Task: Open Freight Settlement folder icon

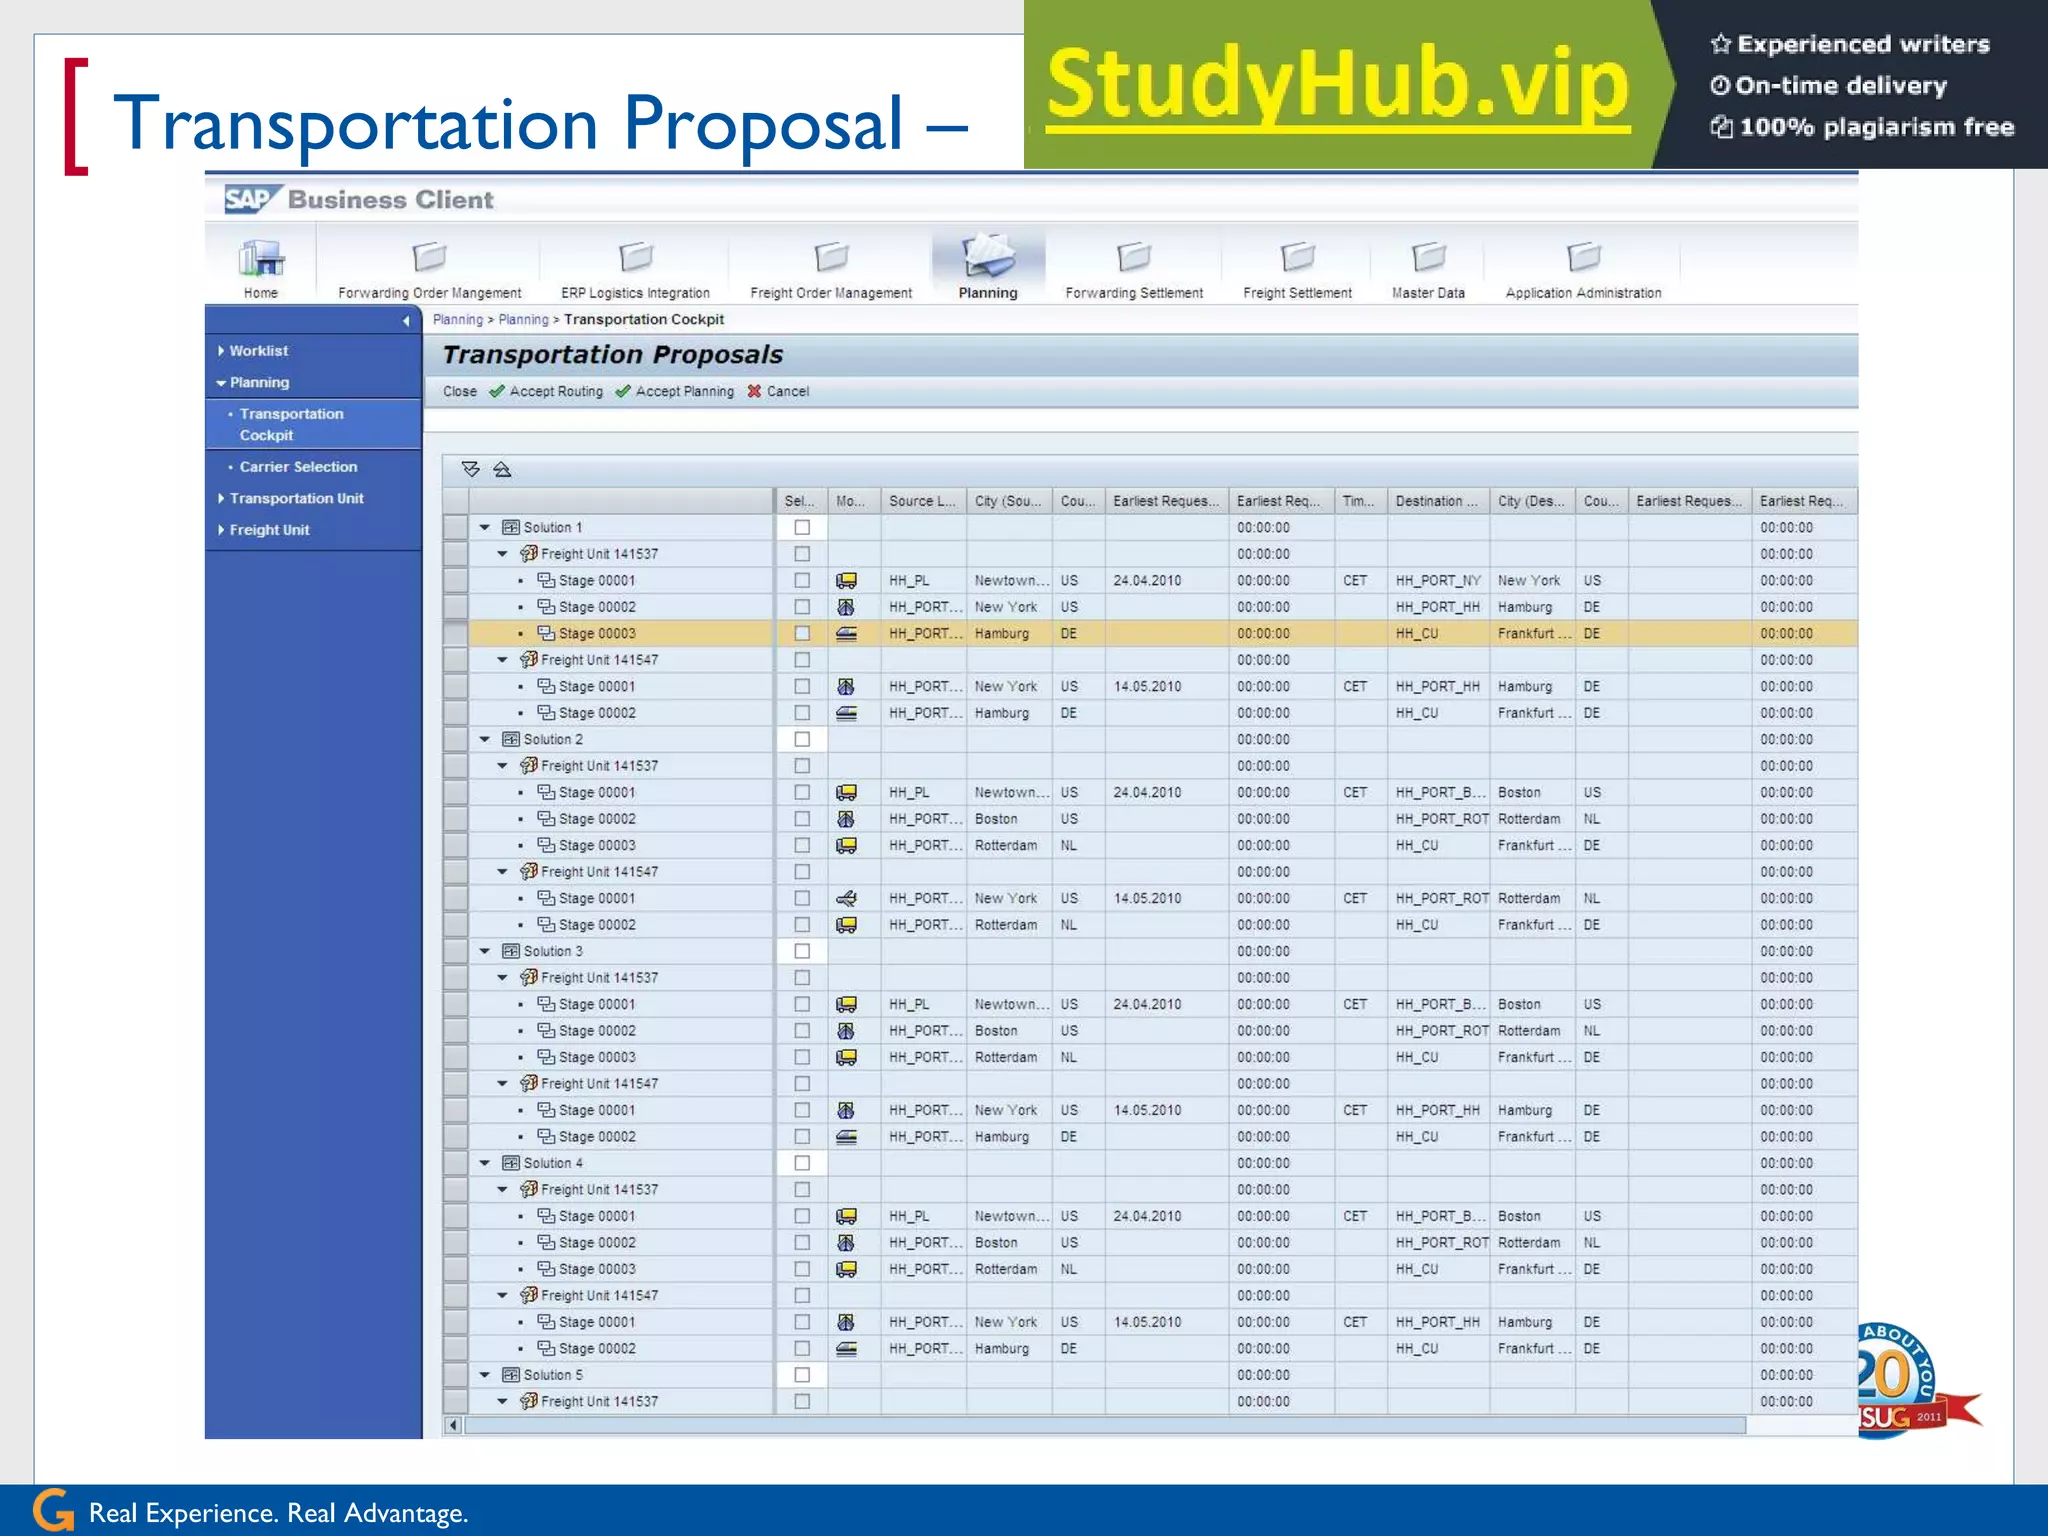Action: click(1298, 257)
